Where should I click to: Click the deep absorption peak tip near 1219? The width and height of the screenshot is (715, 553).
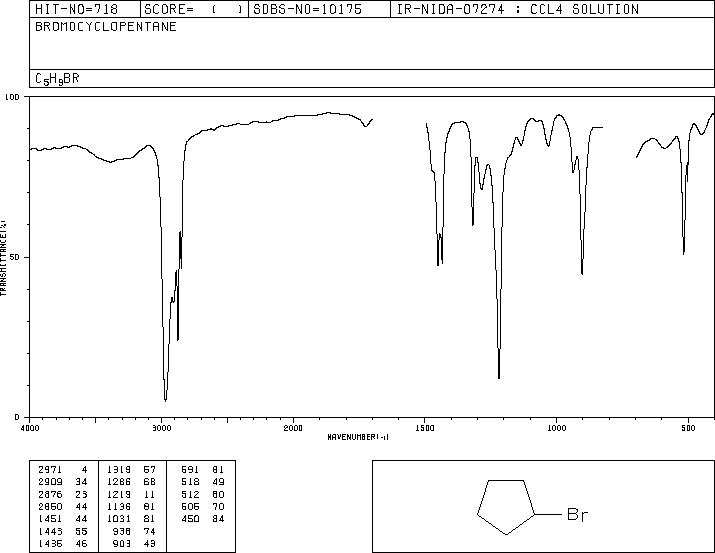click(499, 377)
